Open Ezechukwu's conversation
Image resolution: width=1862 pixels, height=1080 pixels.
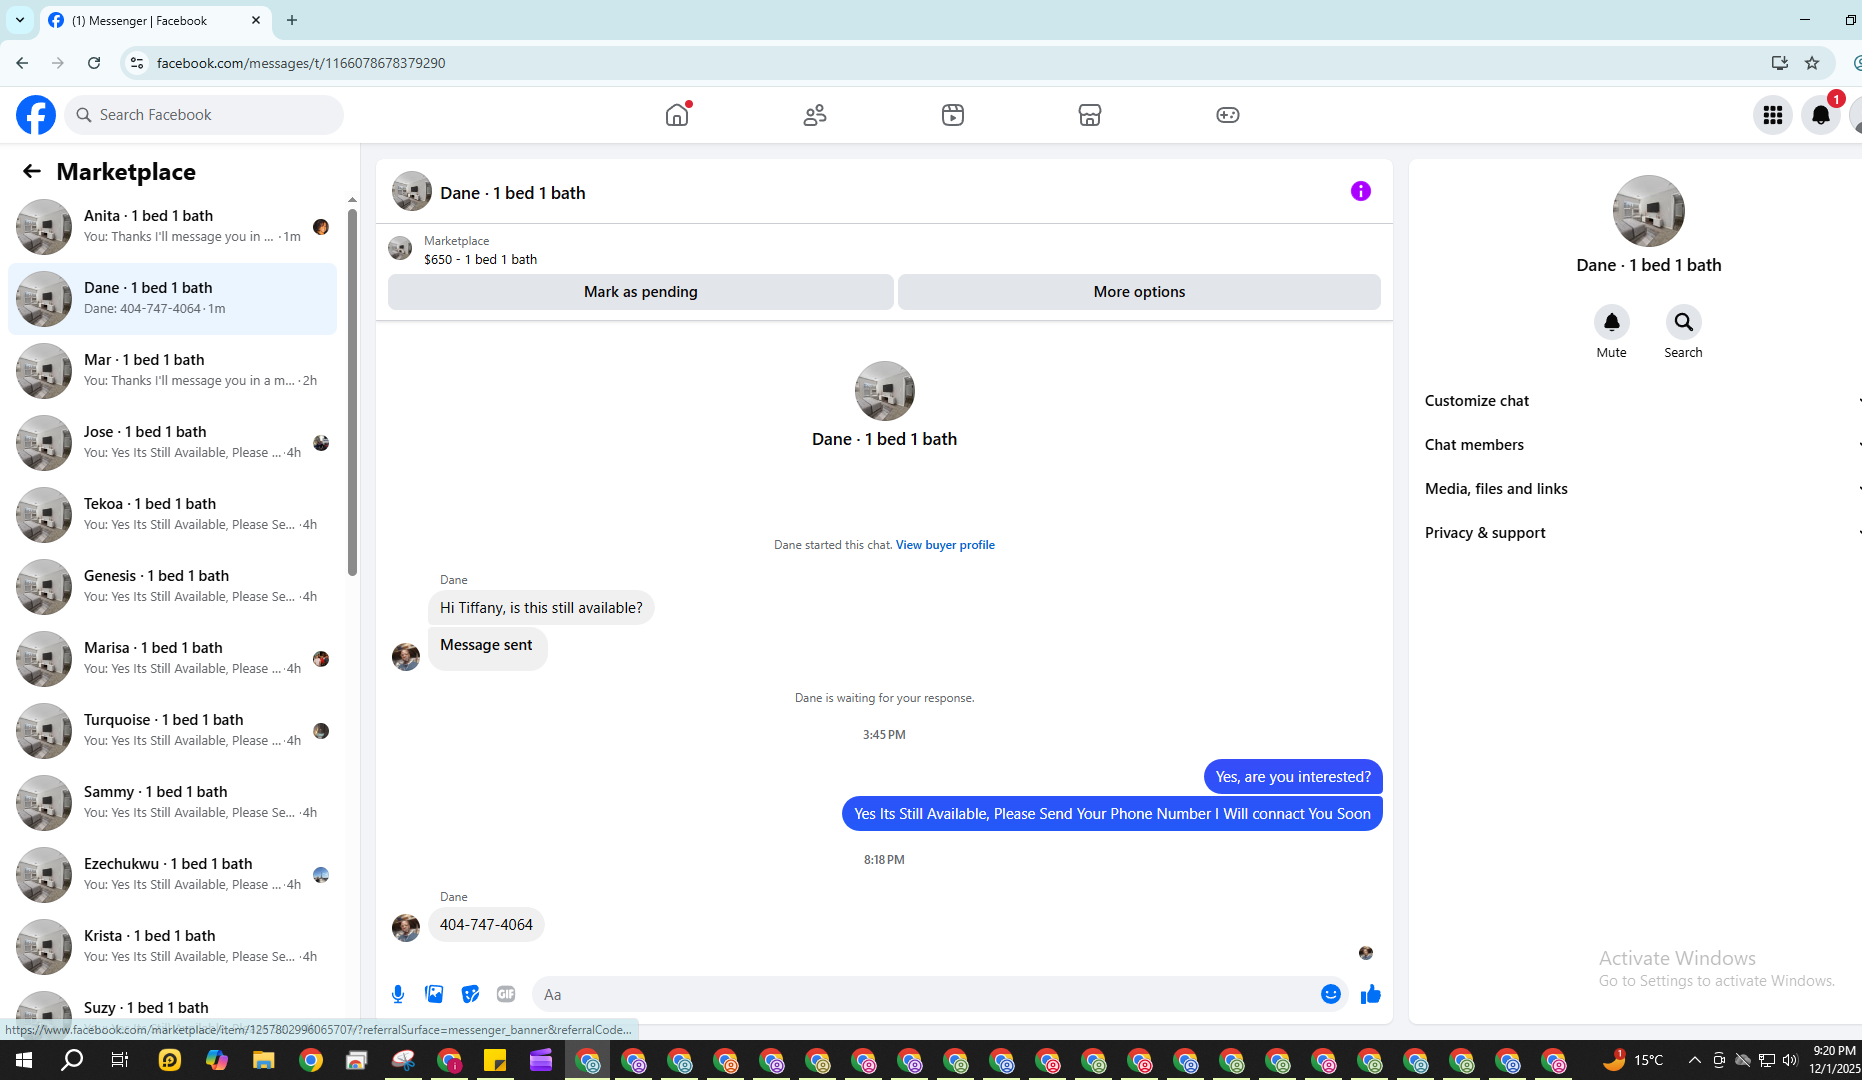coord(172,875)
